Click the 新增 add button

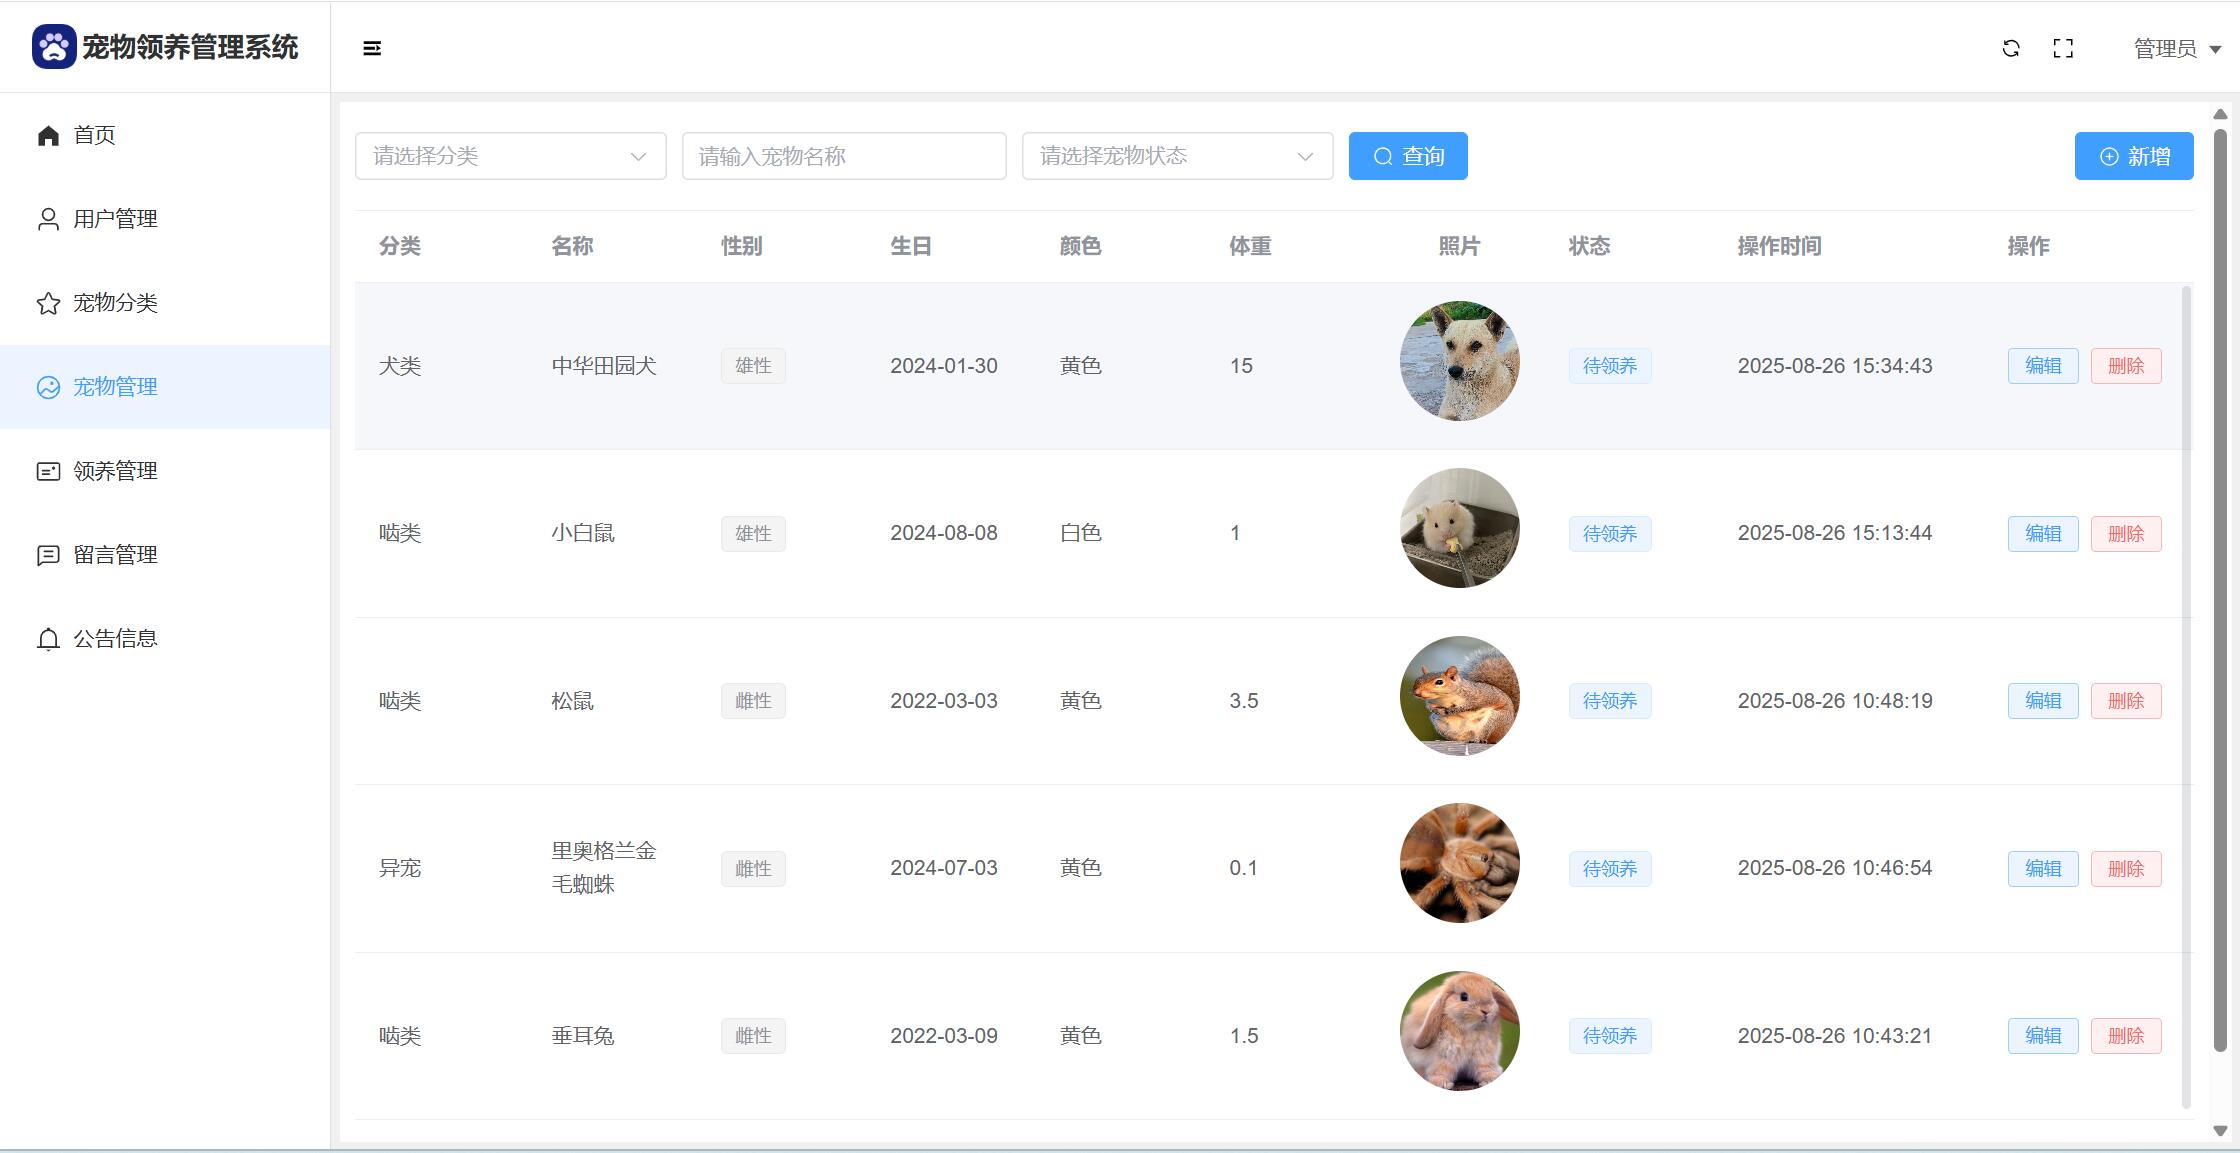[2133, 156]
